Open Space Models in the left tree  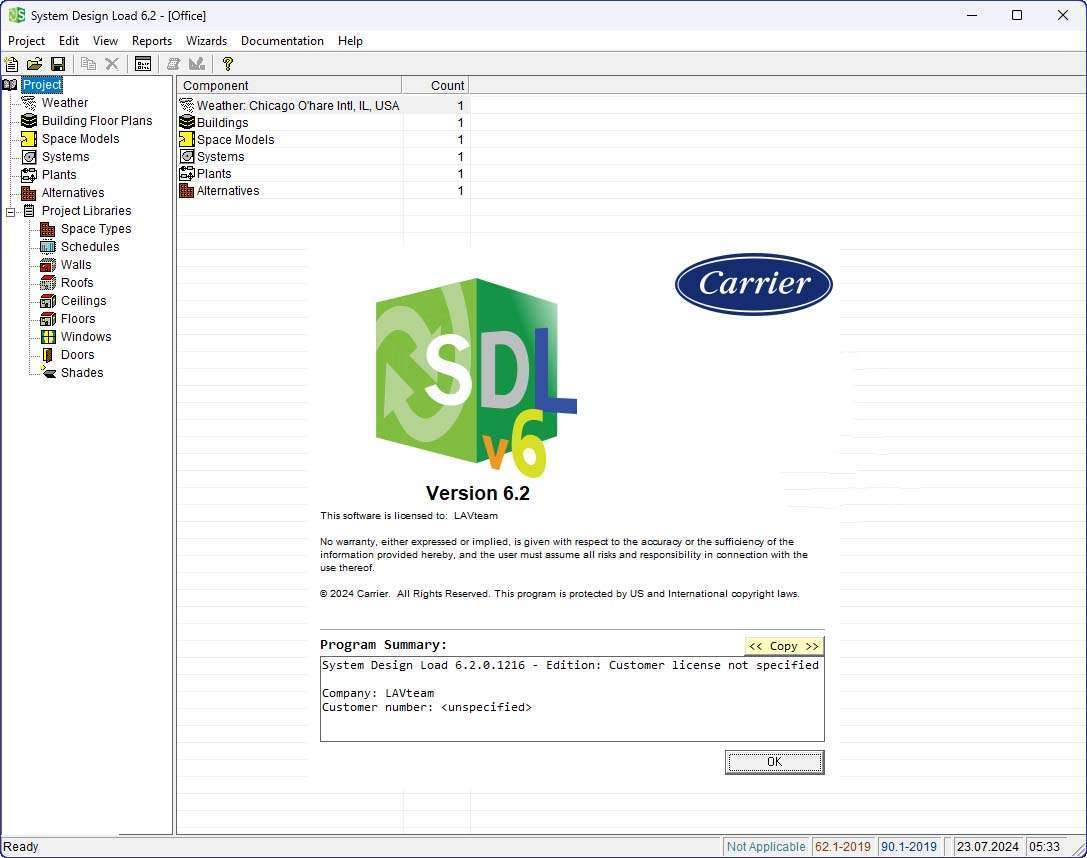(80, 139)
